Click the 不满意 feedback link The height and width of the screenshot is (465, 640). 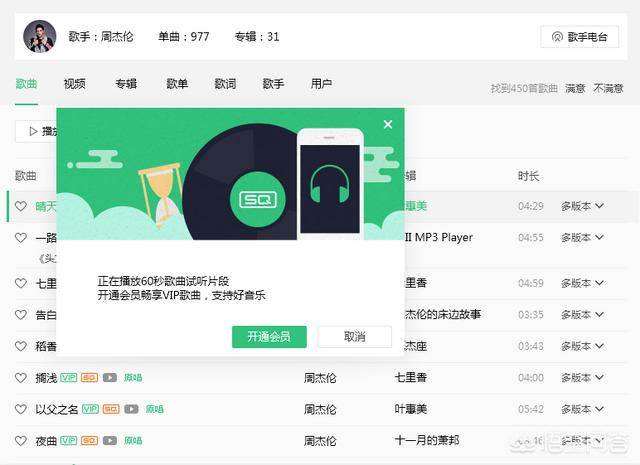click(x=608, y=88)
